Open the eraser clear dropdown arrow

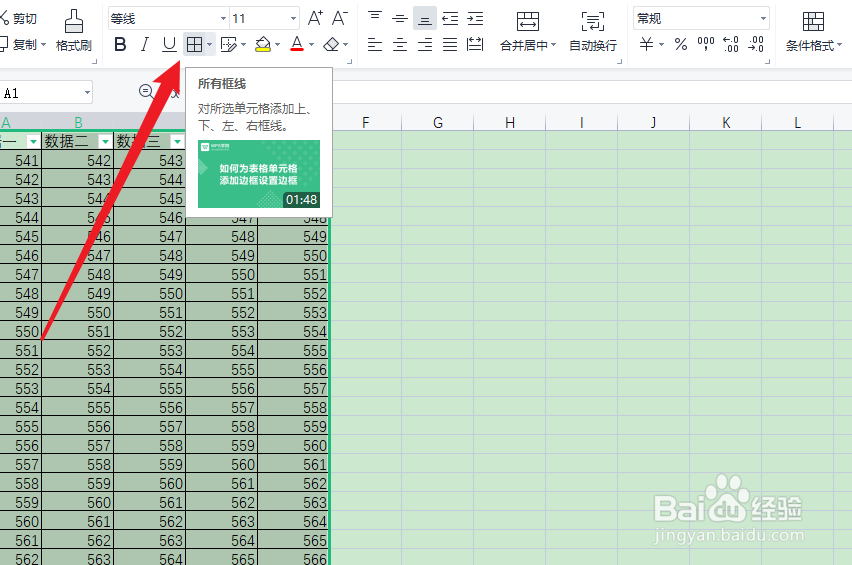coord(346,45)
